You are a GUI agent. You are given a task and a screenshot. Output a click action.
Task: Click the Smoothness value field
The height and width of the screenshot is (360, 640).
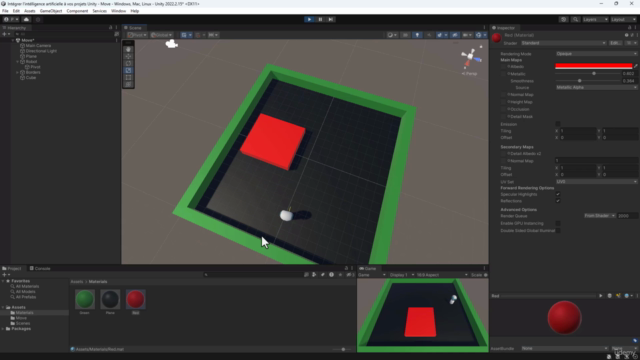(629, 81)
